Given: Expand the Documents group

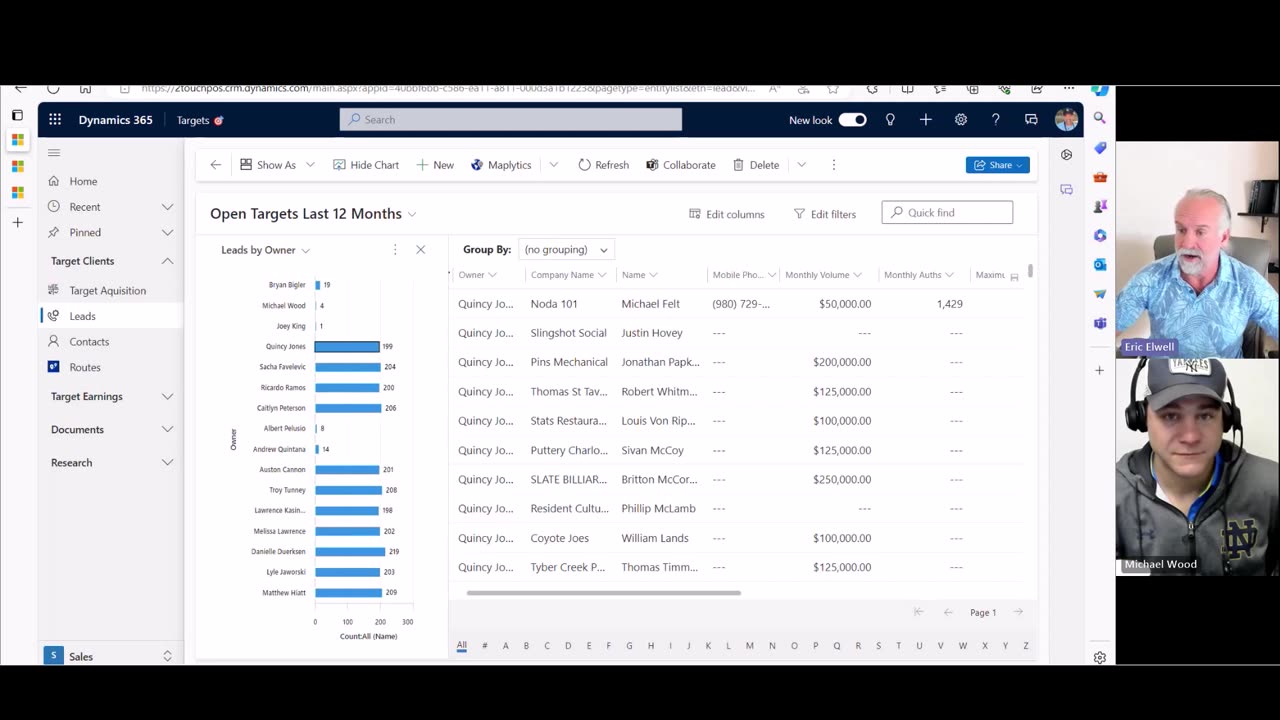Looking at the screenshot, I should point(167,430).
